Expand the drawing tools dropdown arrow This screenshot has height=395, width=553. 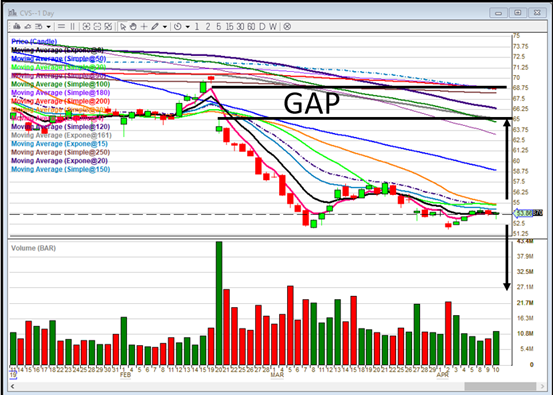[165, 27]
